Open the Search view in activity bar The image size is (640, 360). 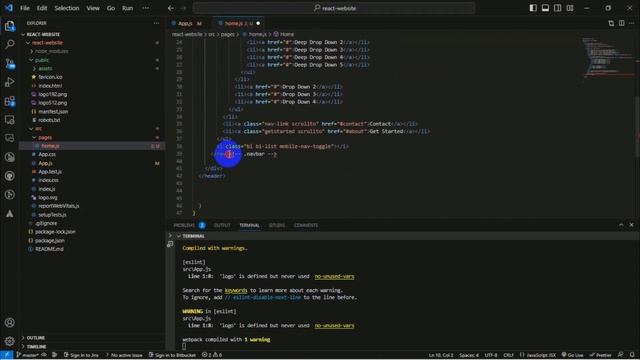(x=9, y=44)
